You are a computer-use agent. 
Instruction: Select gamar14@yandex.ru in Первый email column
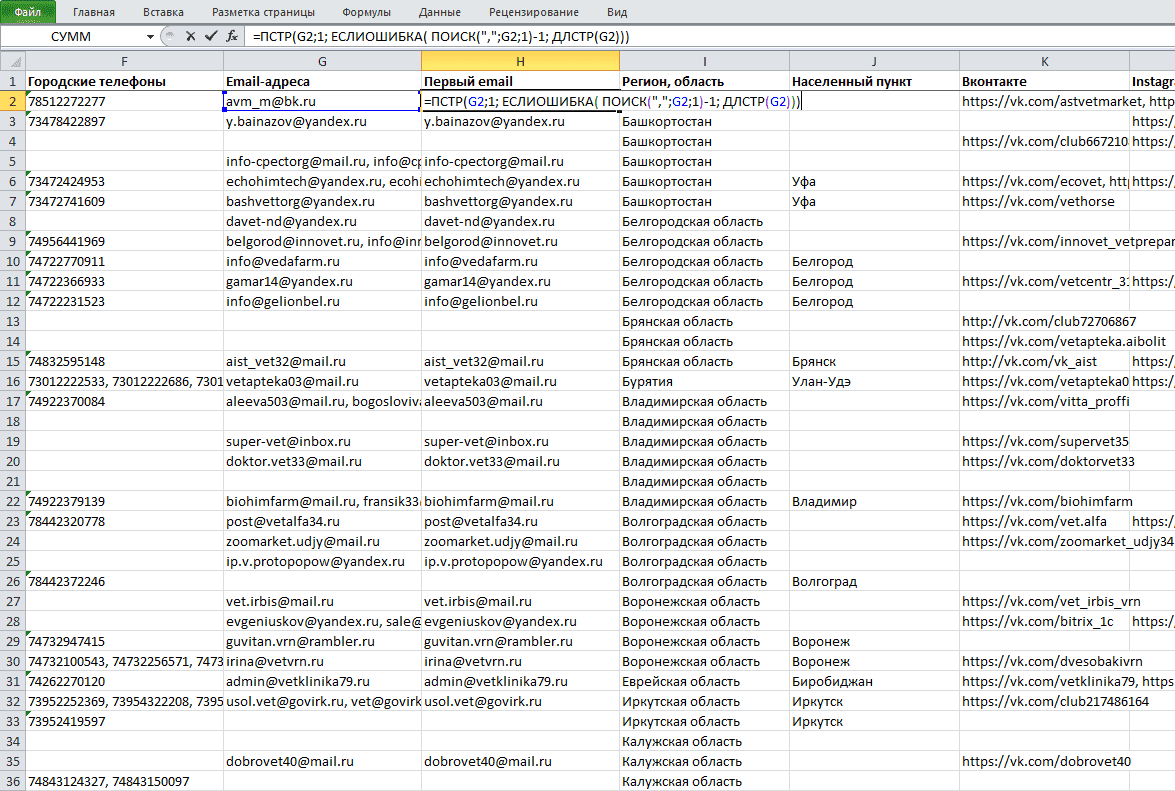[x=520, y=282]
